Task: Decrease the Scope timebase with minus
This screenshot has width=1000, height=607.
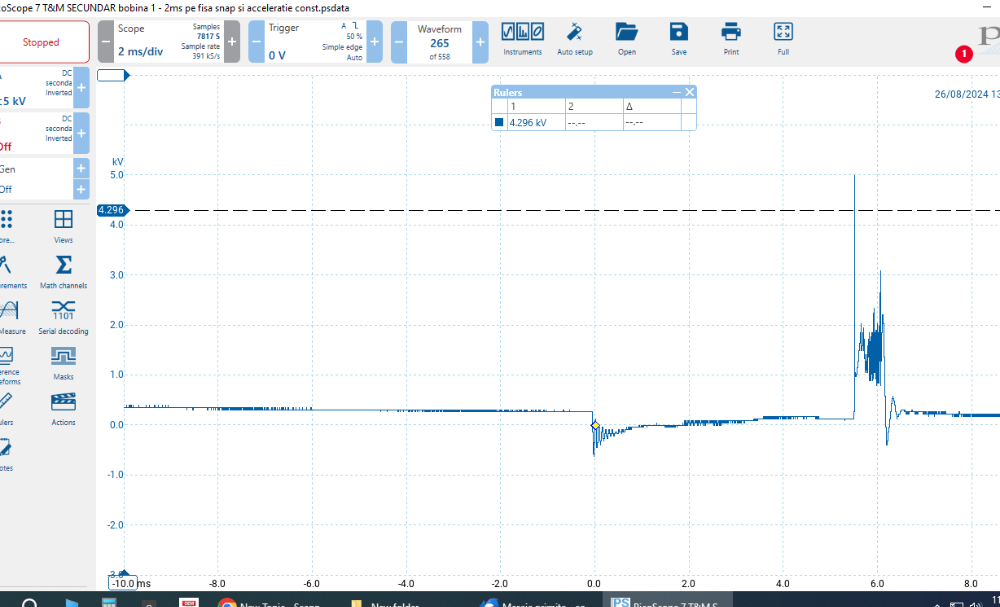Action: coord(106,42)
